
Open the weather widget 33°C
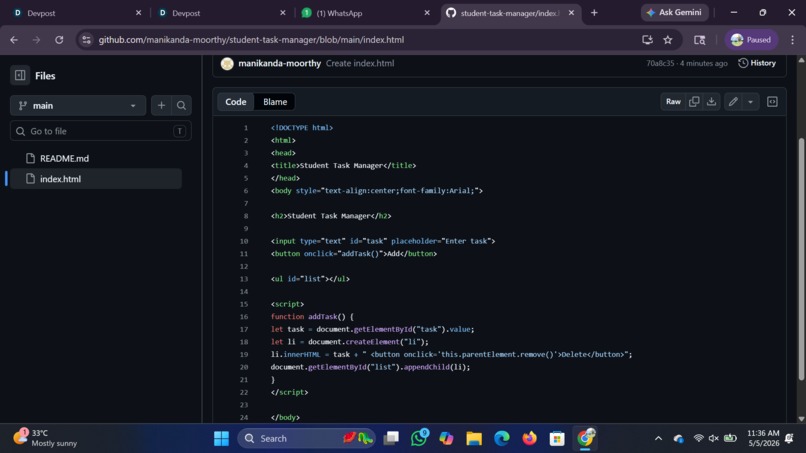45,438
